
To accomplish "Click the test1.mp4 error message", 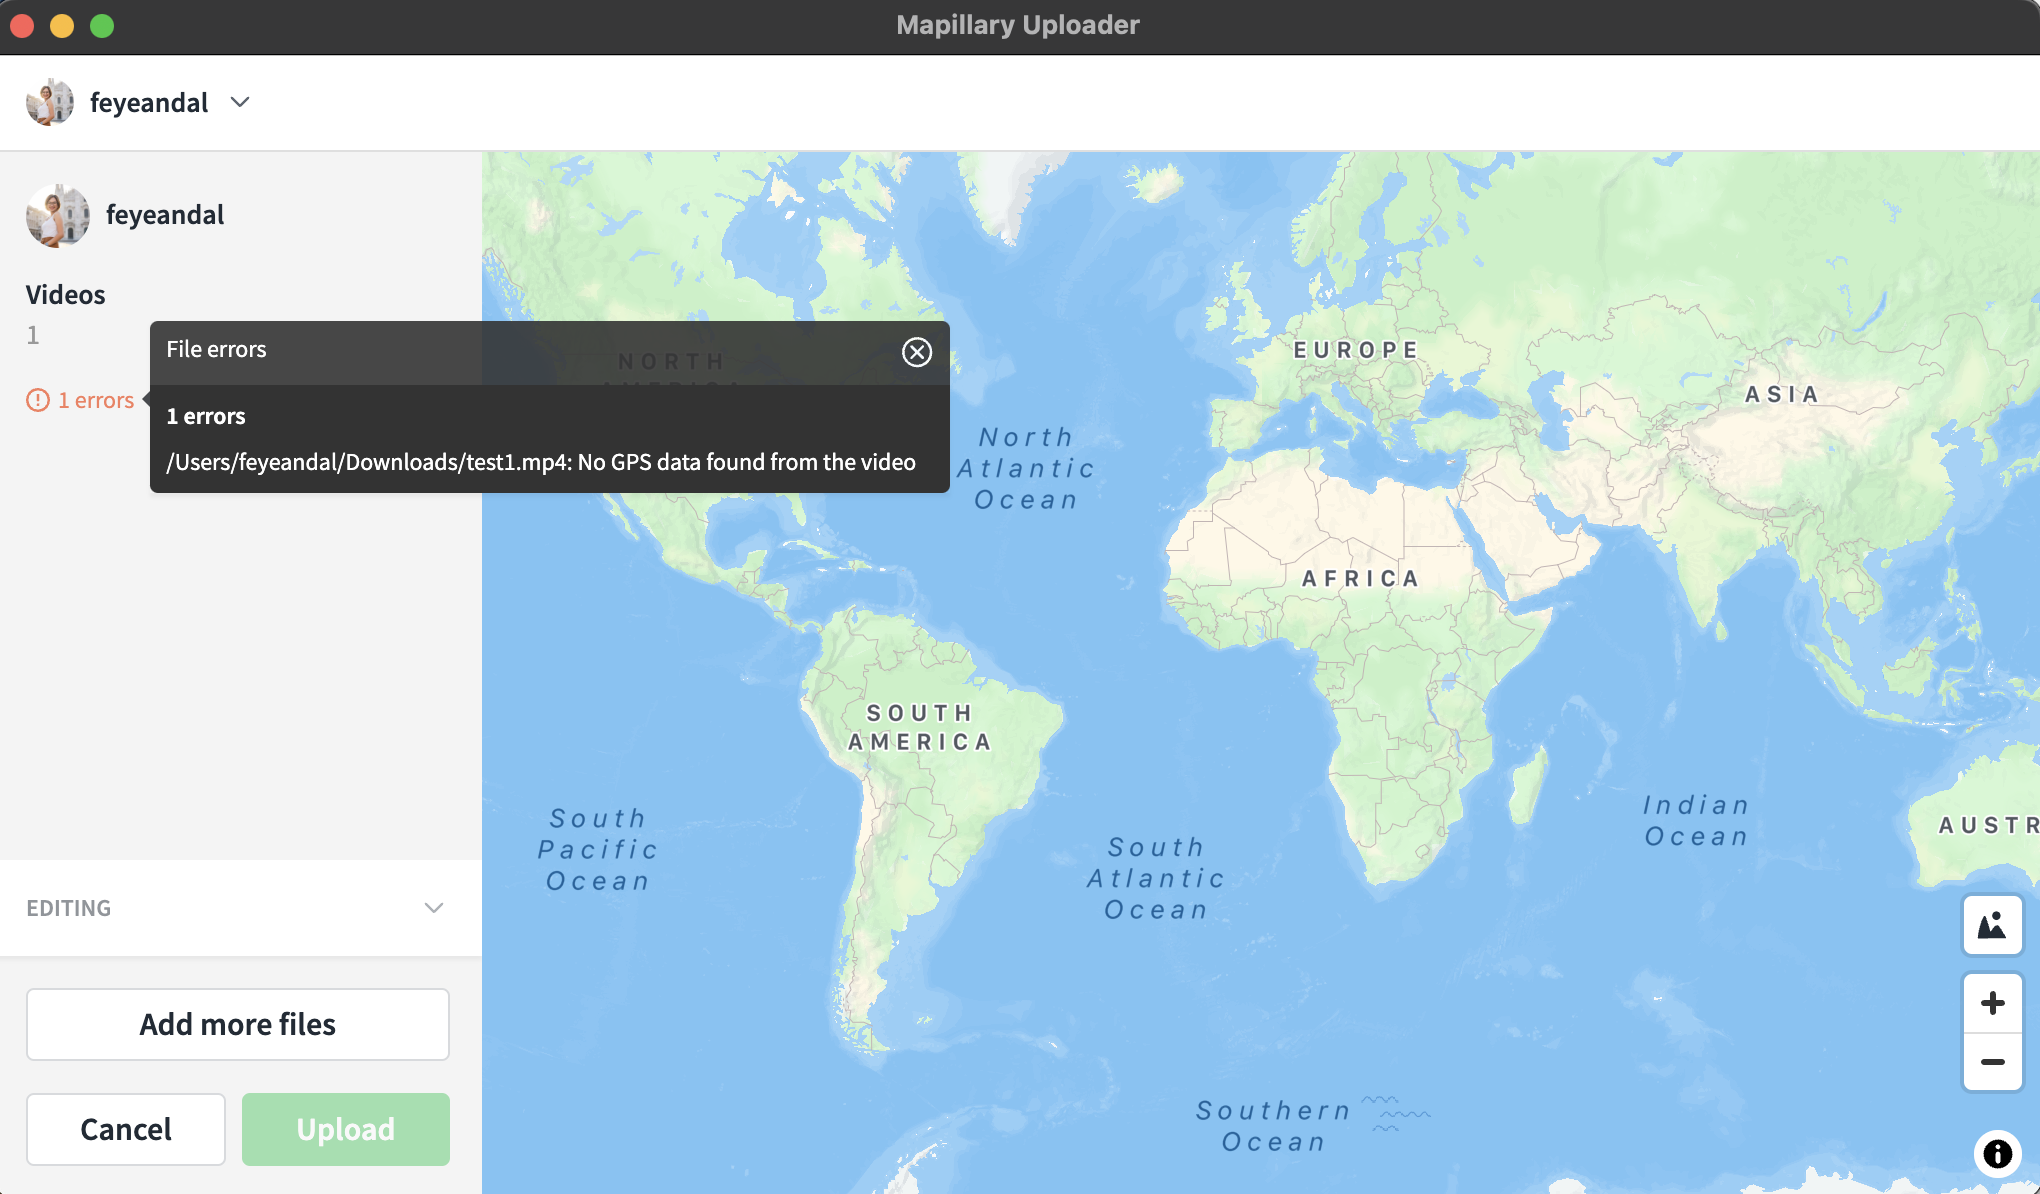I will (x=541, y=462).
